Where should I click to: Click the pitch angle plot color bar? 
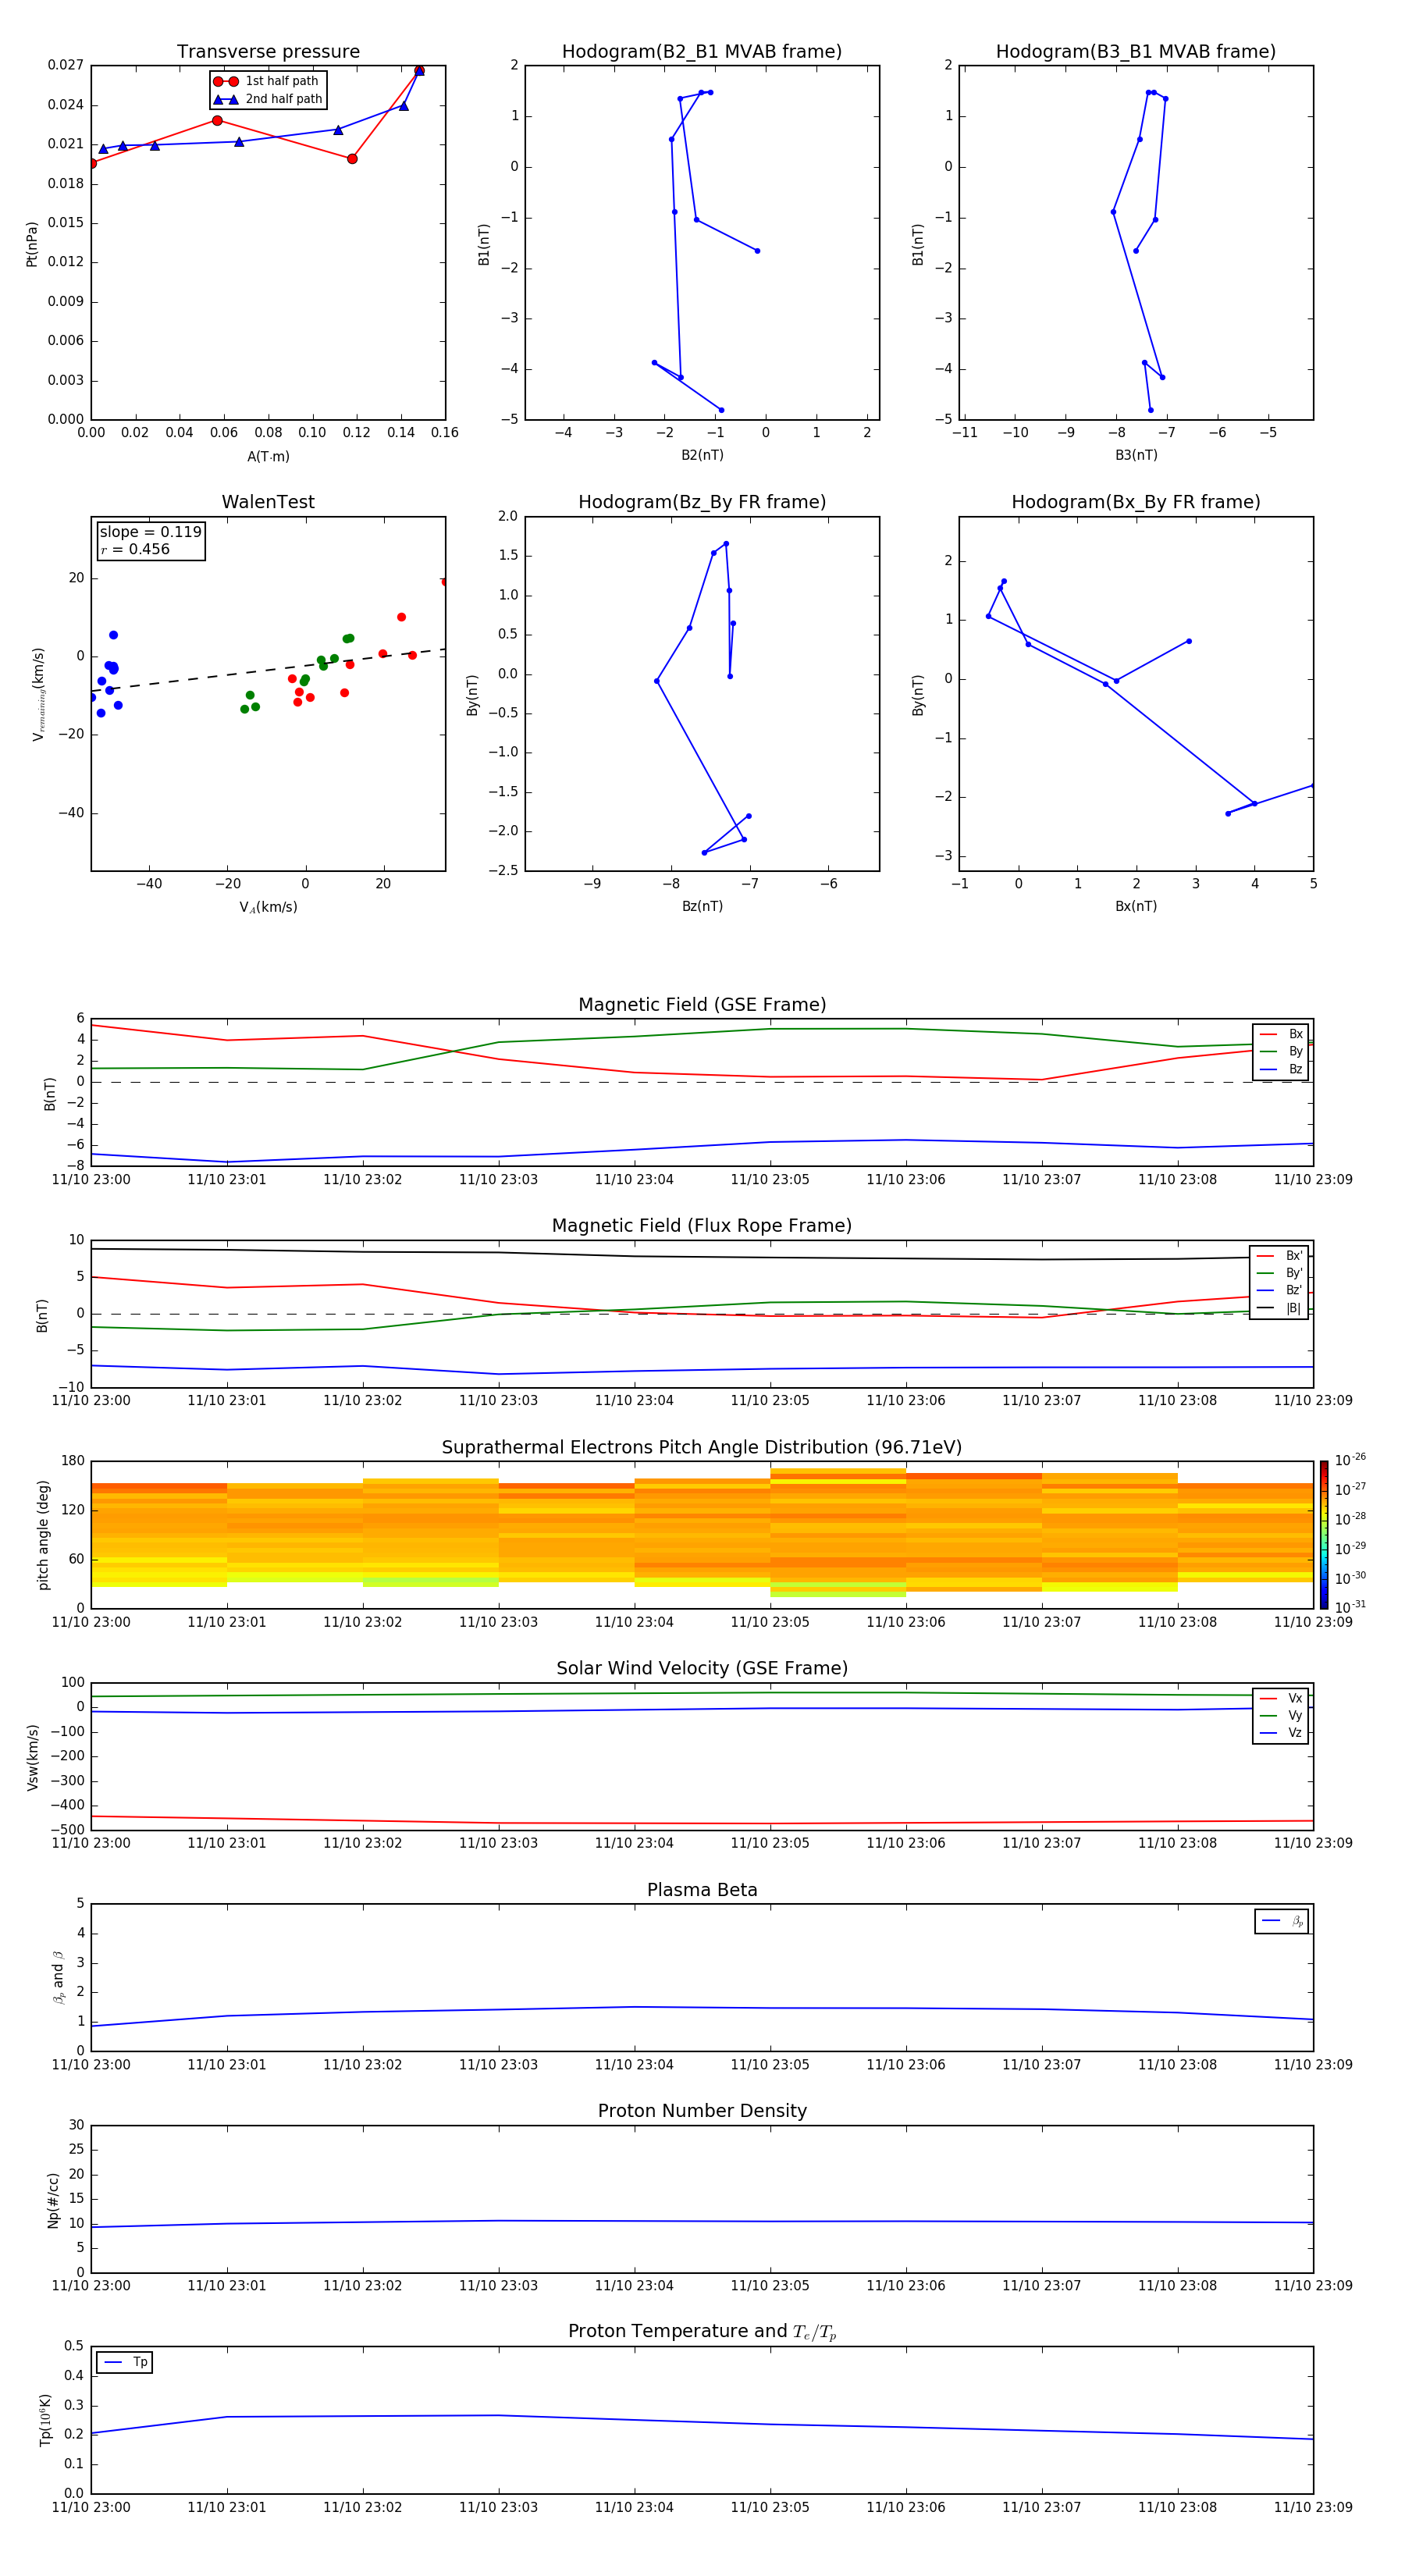[x=1324, y=1535]
